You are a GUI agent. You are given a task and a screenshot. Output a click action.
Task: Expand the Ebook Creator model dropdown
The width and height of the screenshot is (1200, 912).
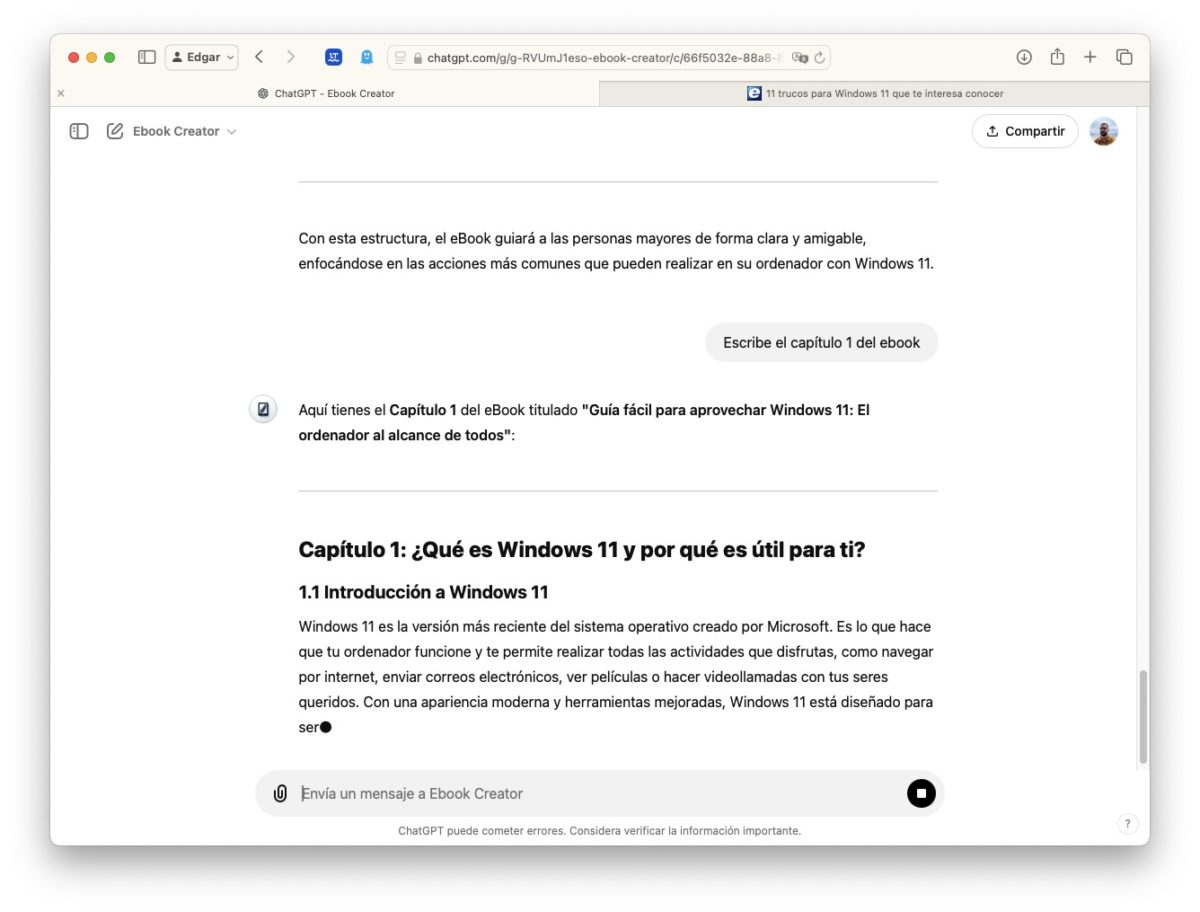(x=185, y=131)
